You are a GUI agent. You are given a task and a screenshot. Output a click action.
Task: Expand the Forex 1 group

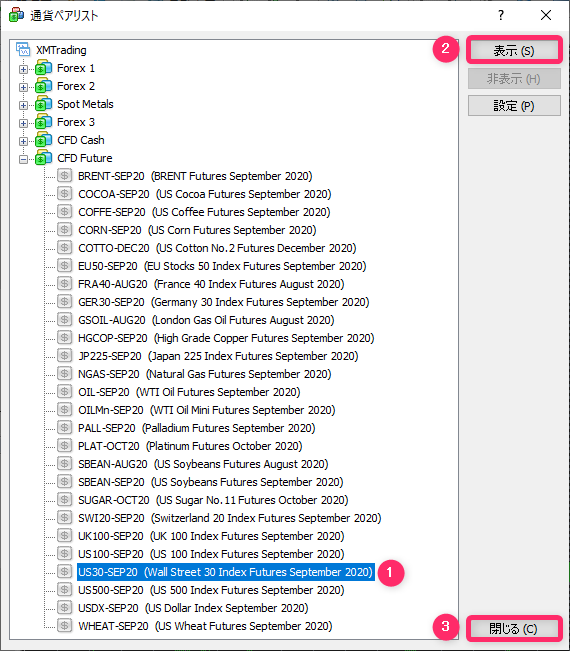(x=23, y=69)
